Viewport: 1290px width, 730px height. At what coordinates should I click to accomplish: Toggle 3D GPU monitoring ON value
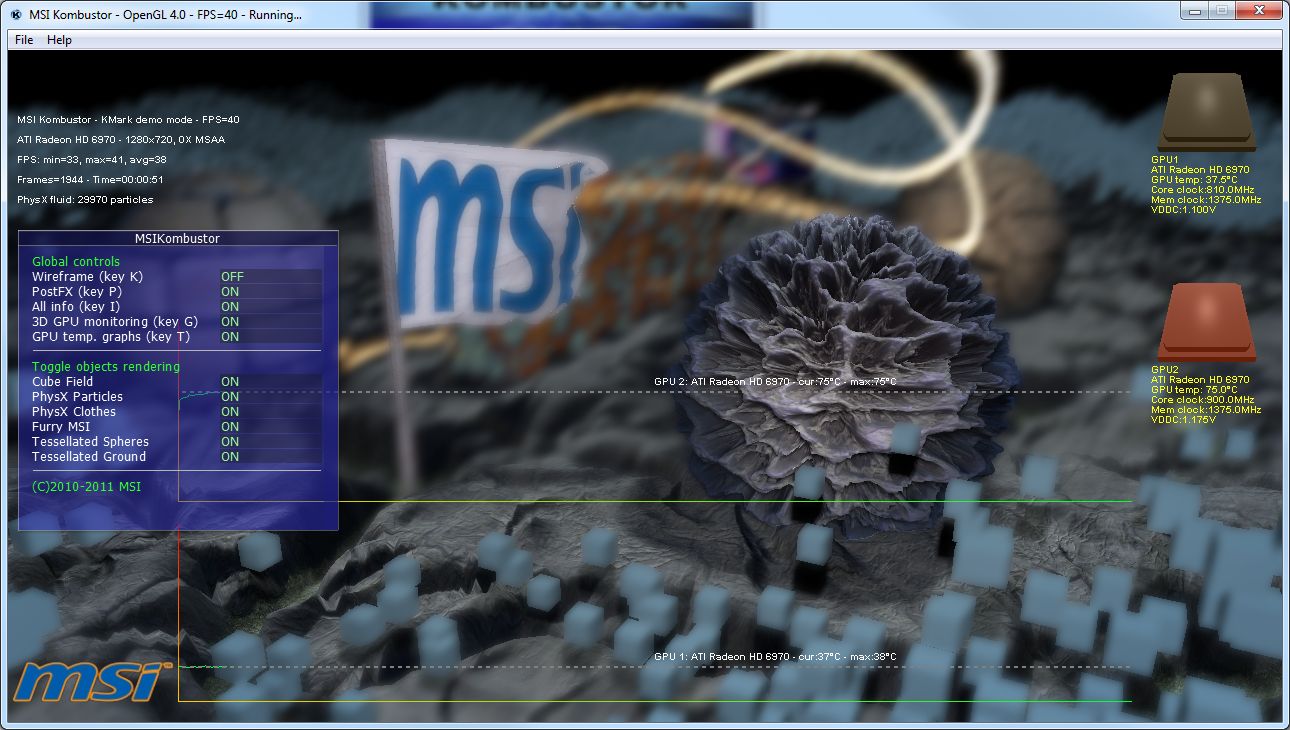(x=230, y=322)
